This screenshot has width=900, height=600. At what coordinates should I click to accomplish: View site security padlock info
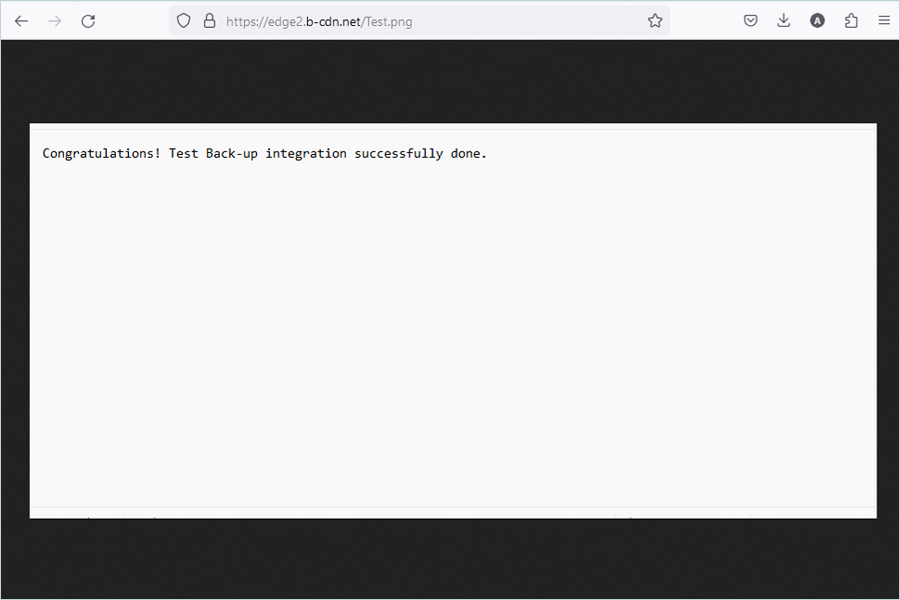(x=210, y=21)
